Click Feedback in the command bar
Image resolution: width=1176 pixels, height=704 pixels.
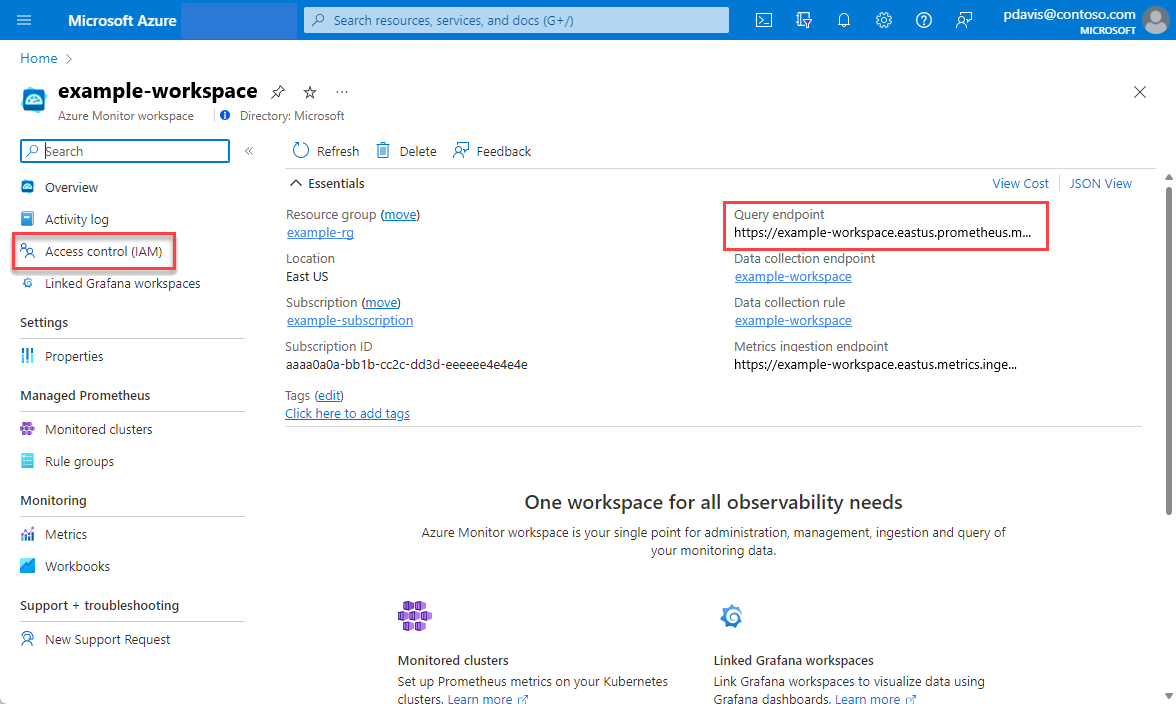click(x=492, y=151)
